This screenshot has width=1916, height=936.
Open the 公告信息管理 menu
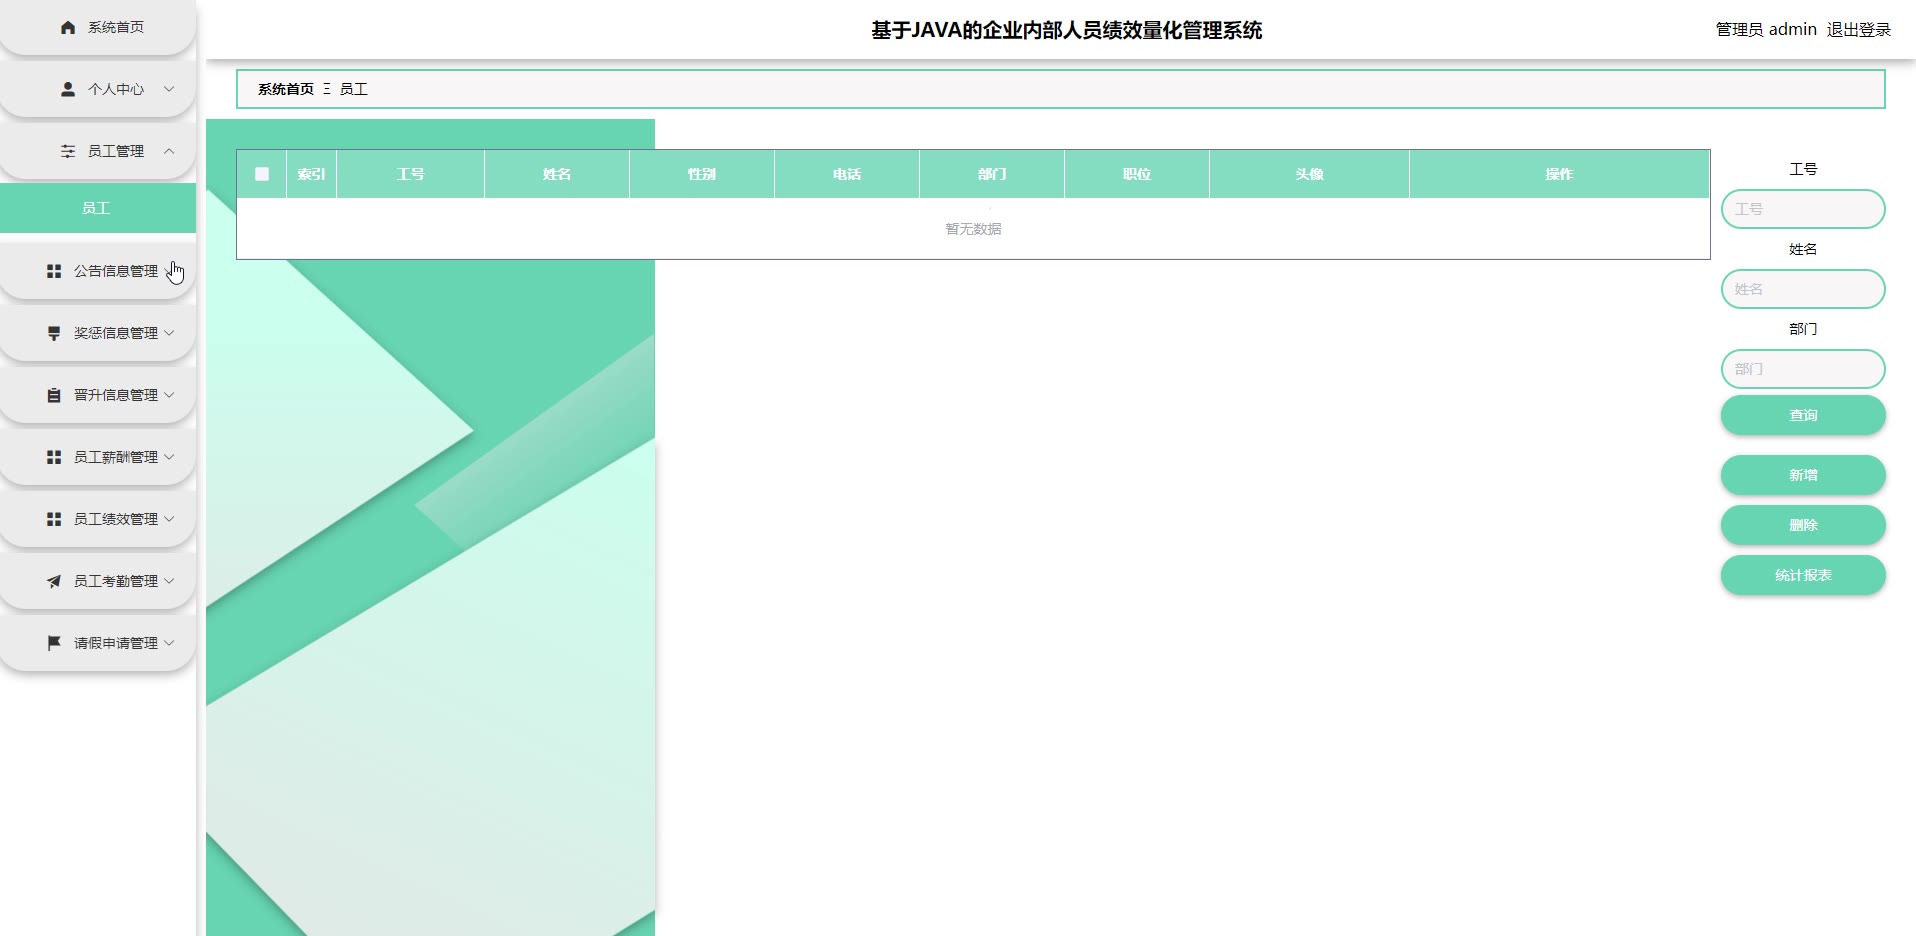click(x=97, y=271)
